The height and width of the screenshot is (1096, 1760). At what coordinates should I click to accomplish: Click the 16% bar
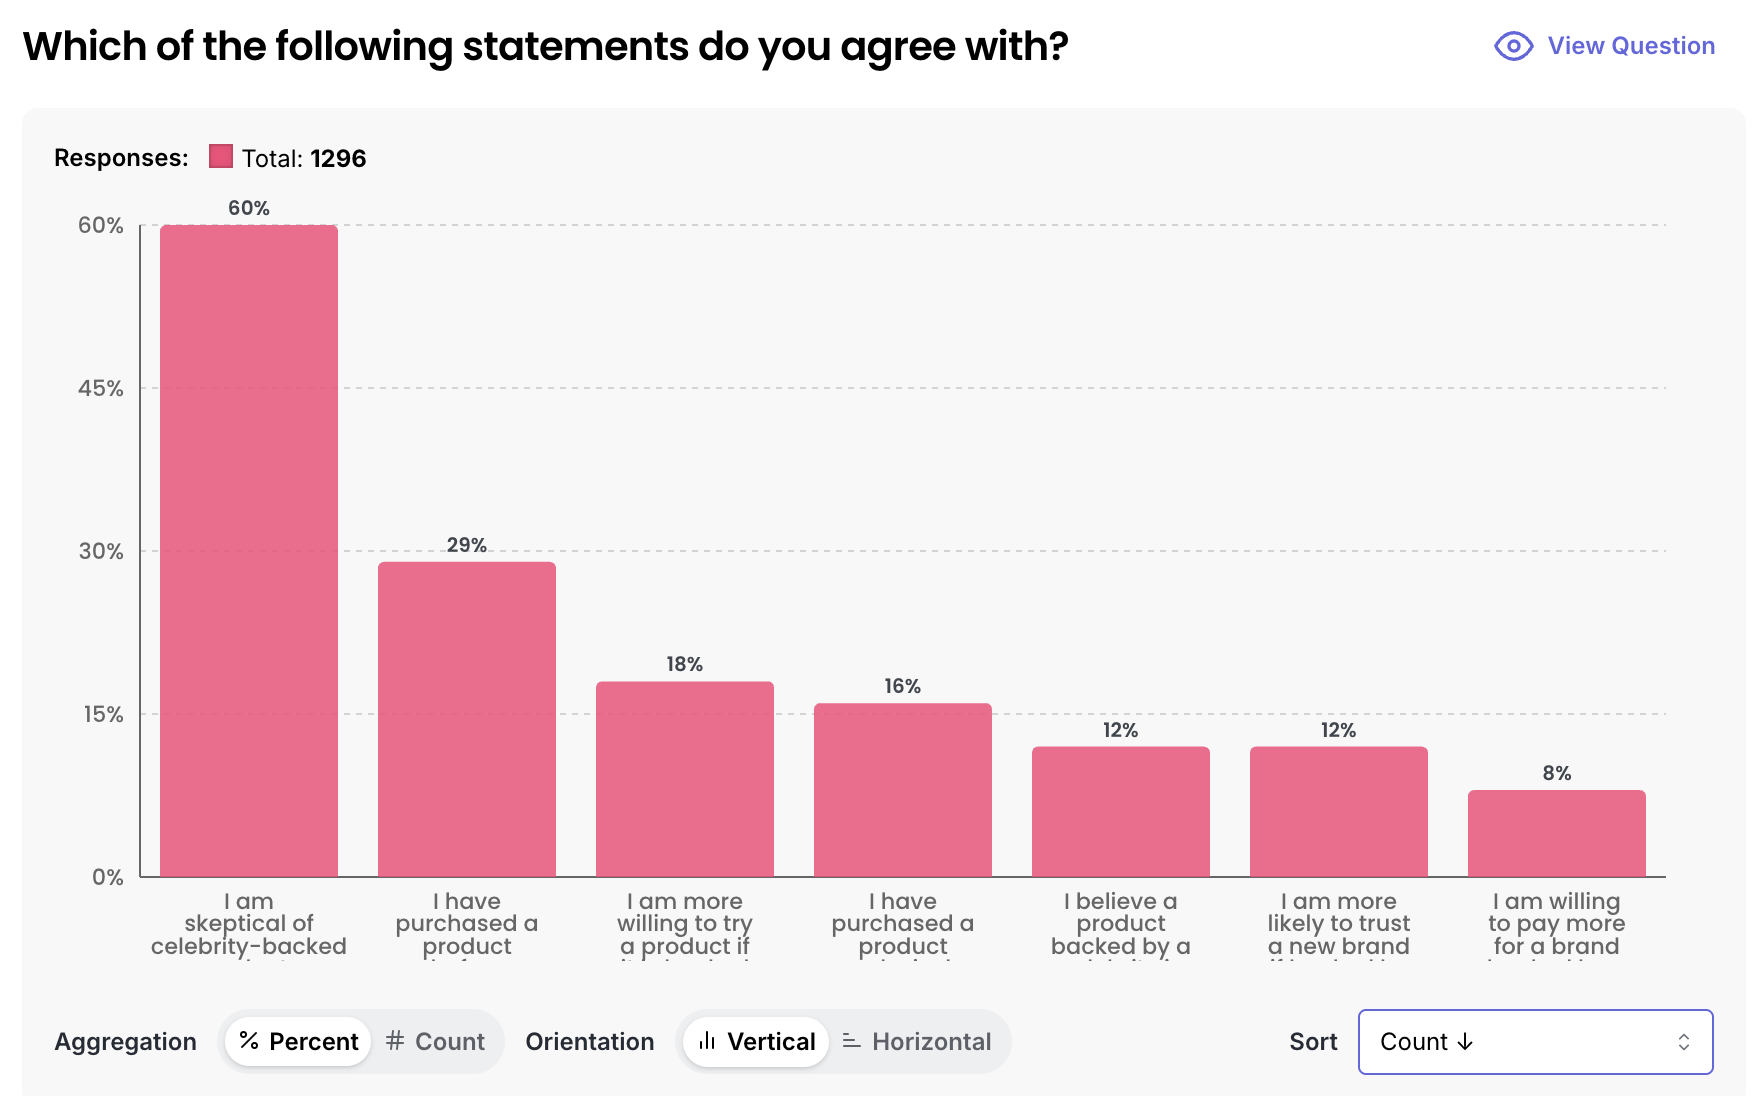tap(903, 790)
